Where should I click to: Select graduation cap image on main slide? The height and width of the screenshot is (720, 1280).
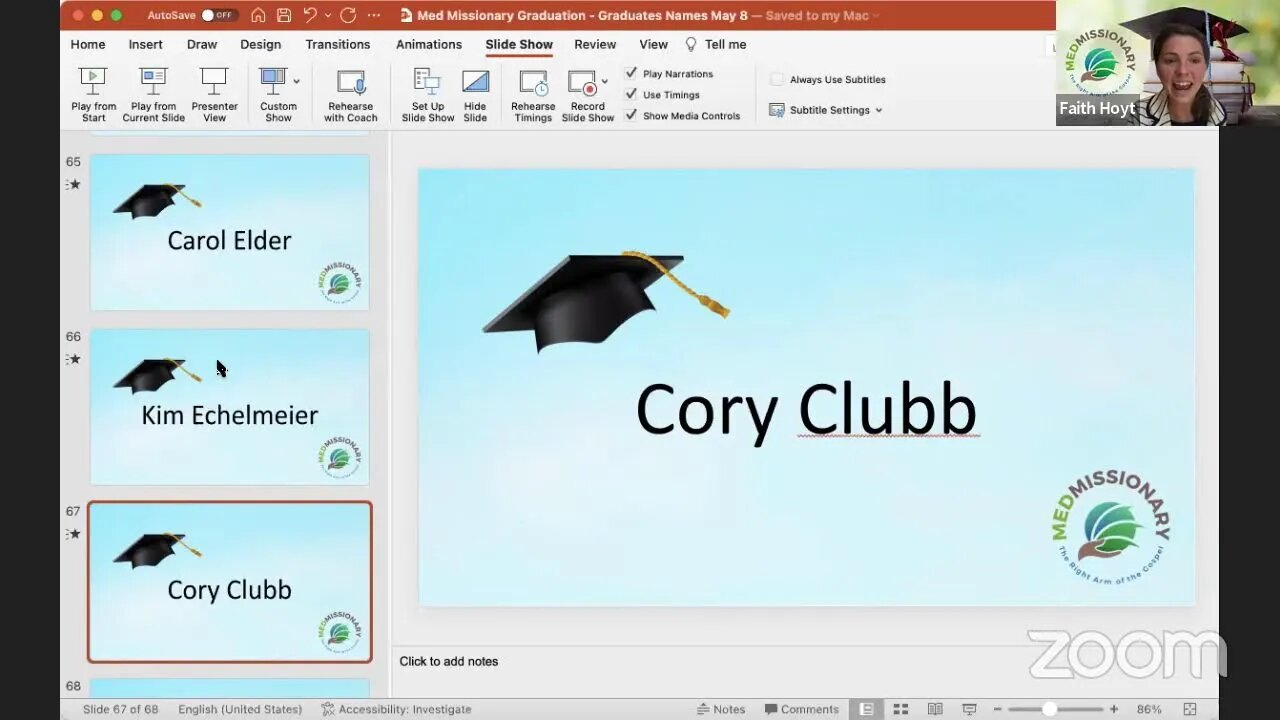[x=606, y=301]
